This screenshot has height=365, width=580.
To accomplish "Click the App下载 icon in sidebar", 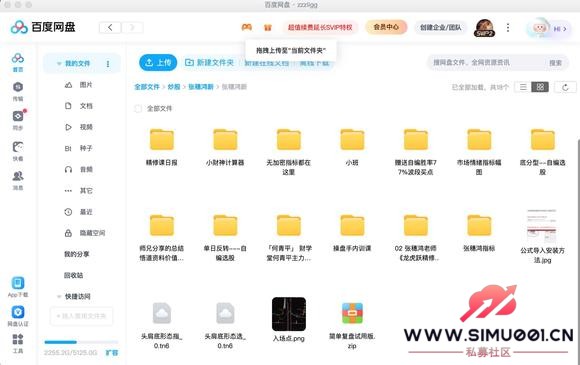I will point(18,287).
